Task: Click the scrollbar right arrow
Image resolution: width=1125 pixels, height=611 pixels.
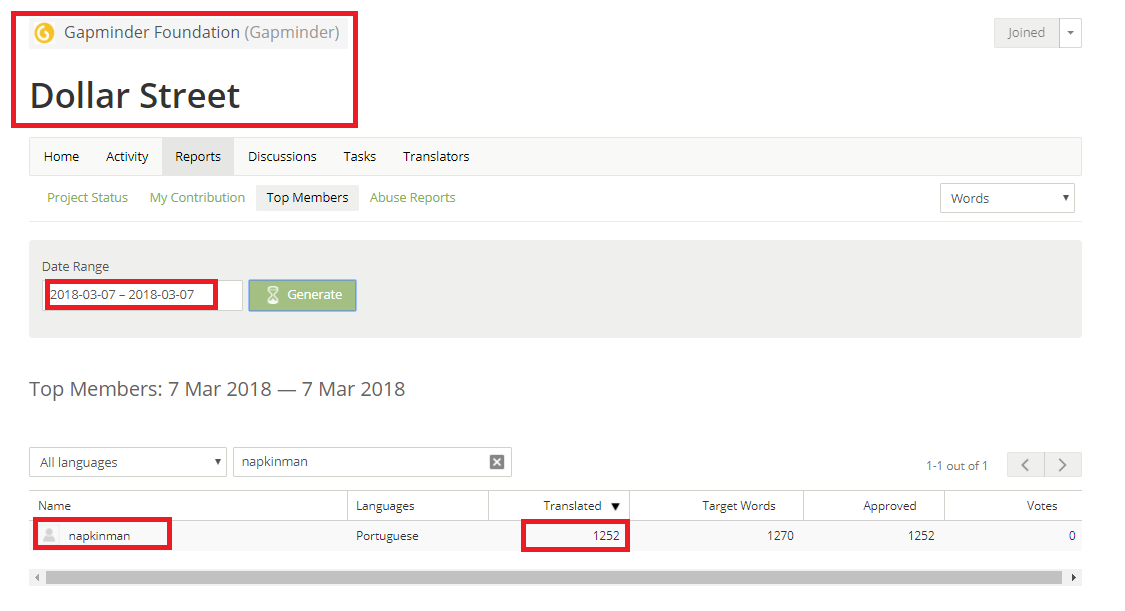Action: (1073, 577)
